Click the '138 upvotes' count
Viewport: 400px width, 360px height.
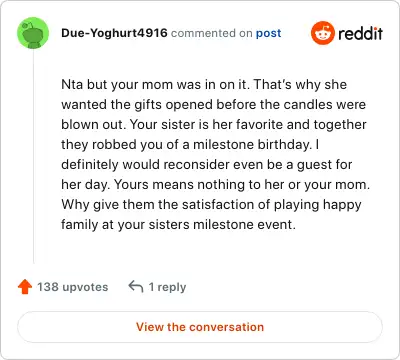72,287
